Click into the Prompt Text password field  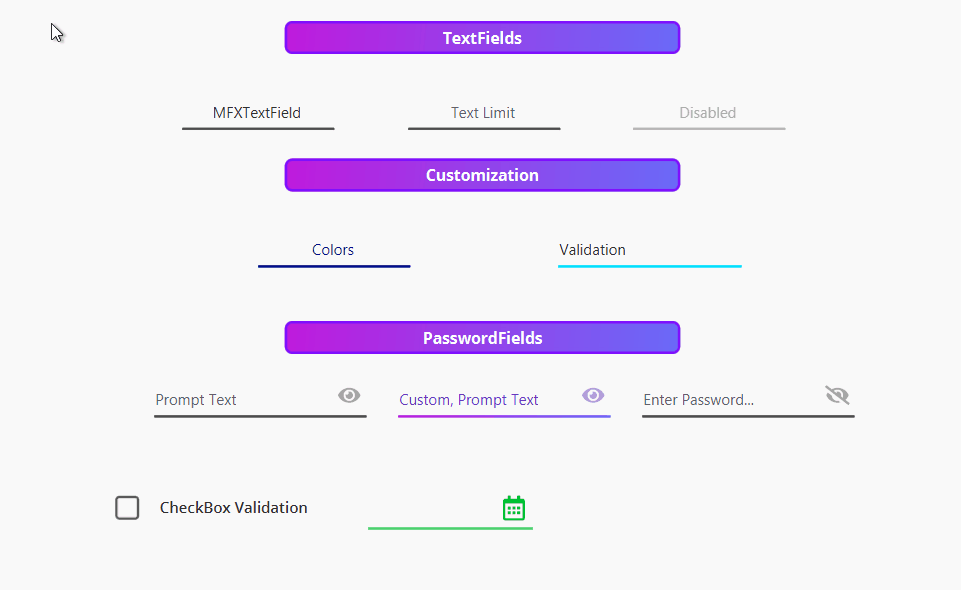coord(240,400)
